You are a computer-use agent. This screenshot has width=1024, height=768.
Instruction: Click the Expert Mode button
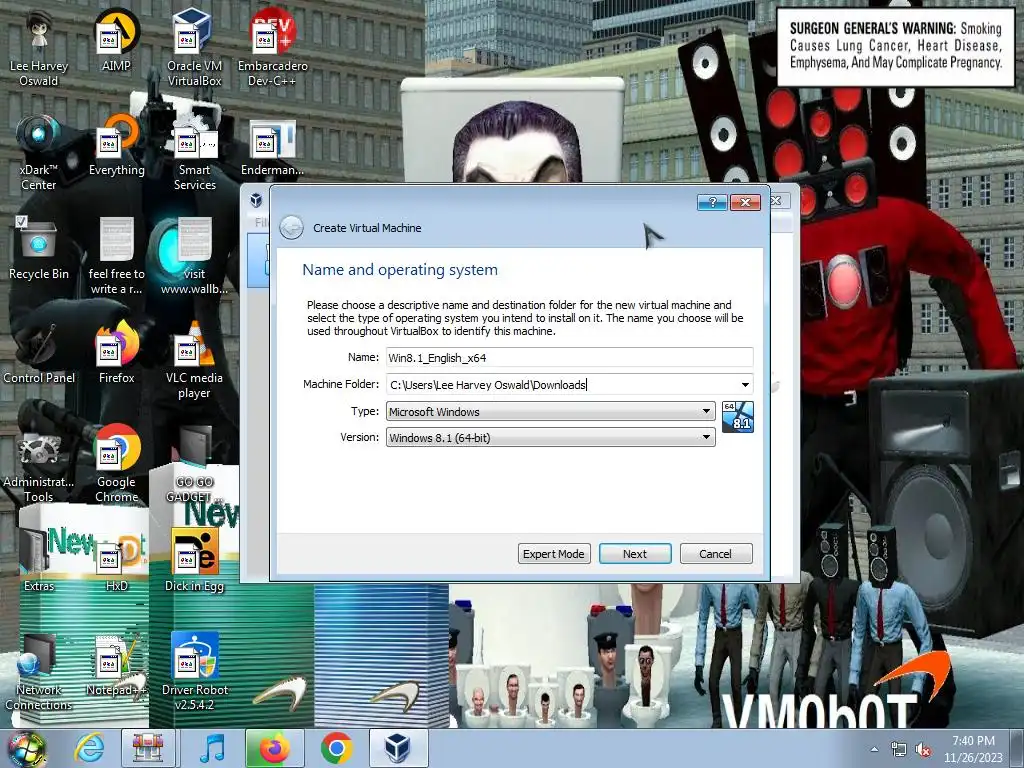[x=554, y=554]
